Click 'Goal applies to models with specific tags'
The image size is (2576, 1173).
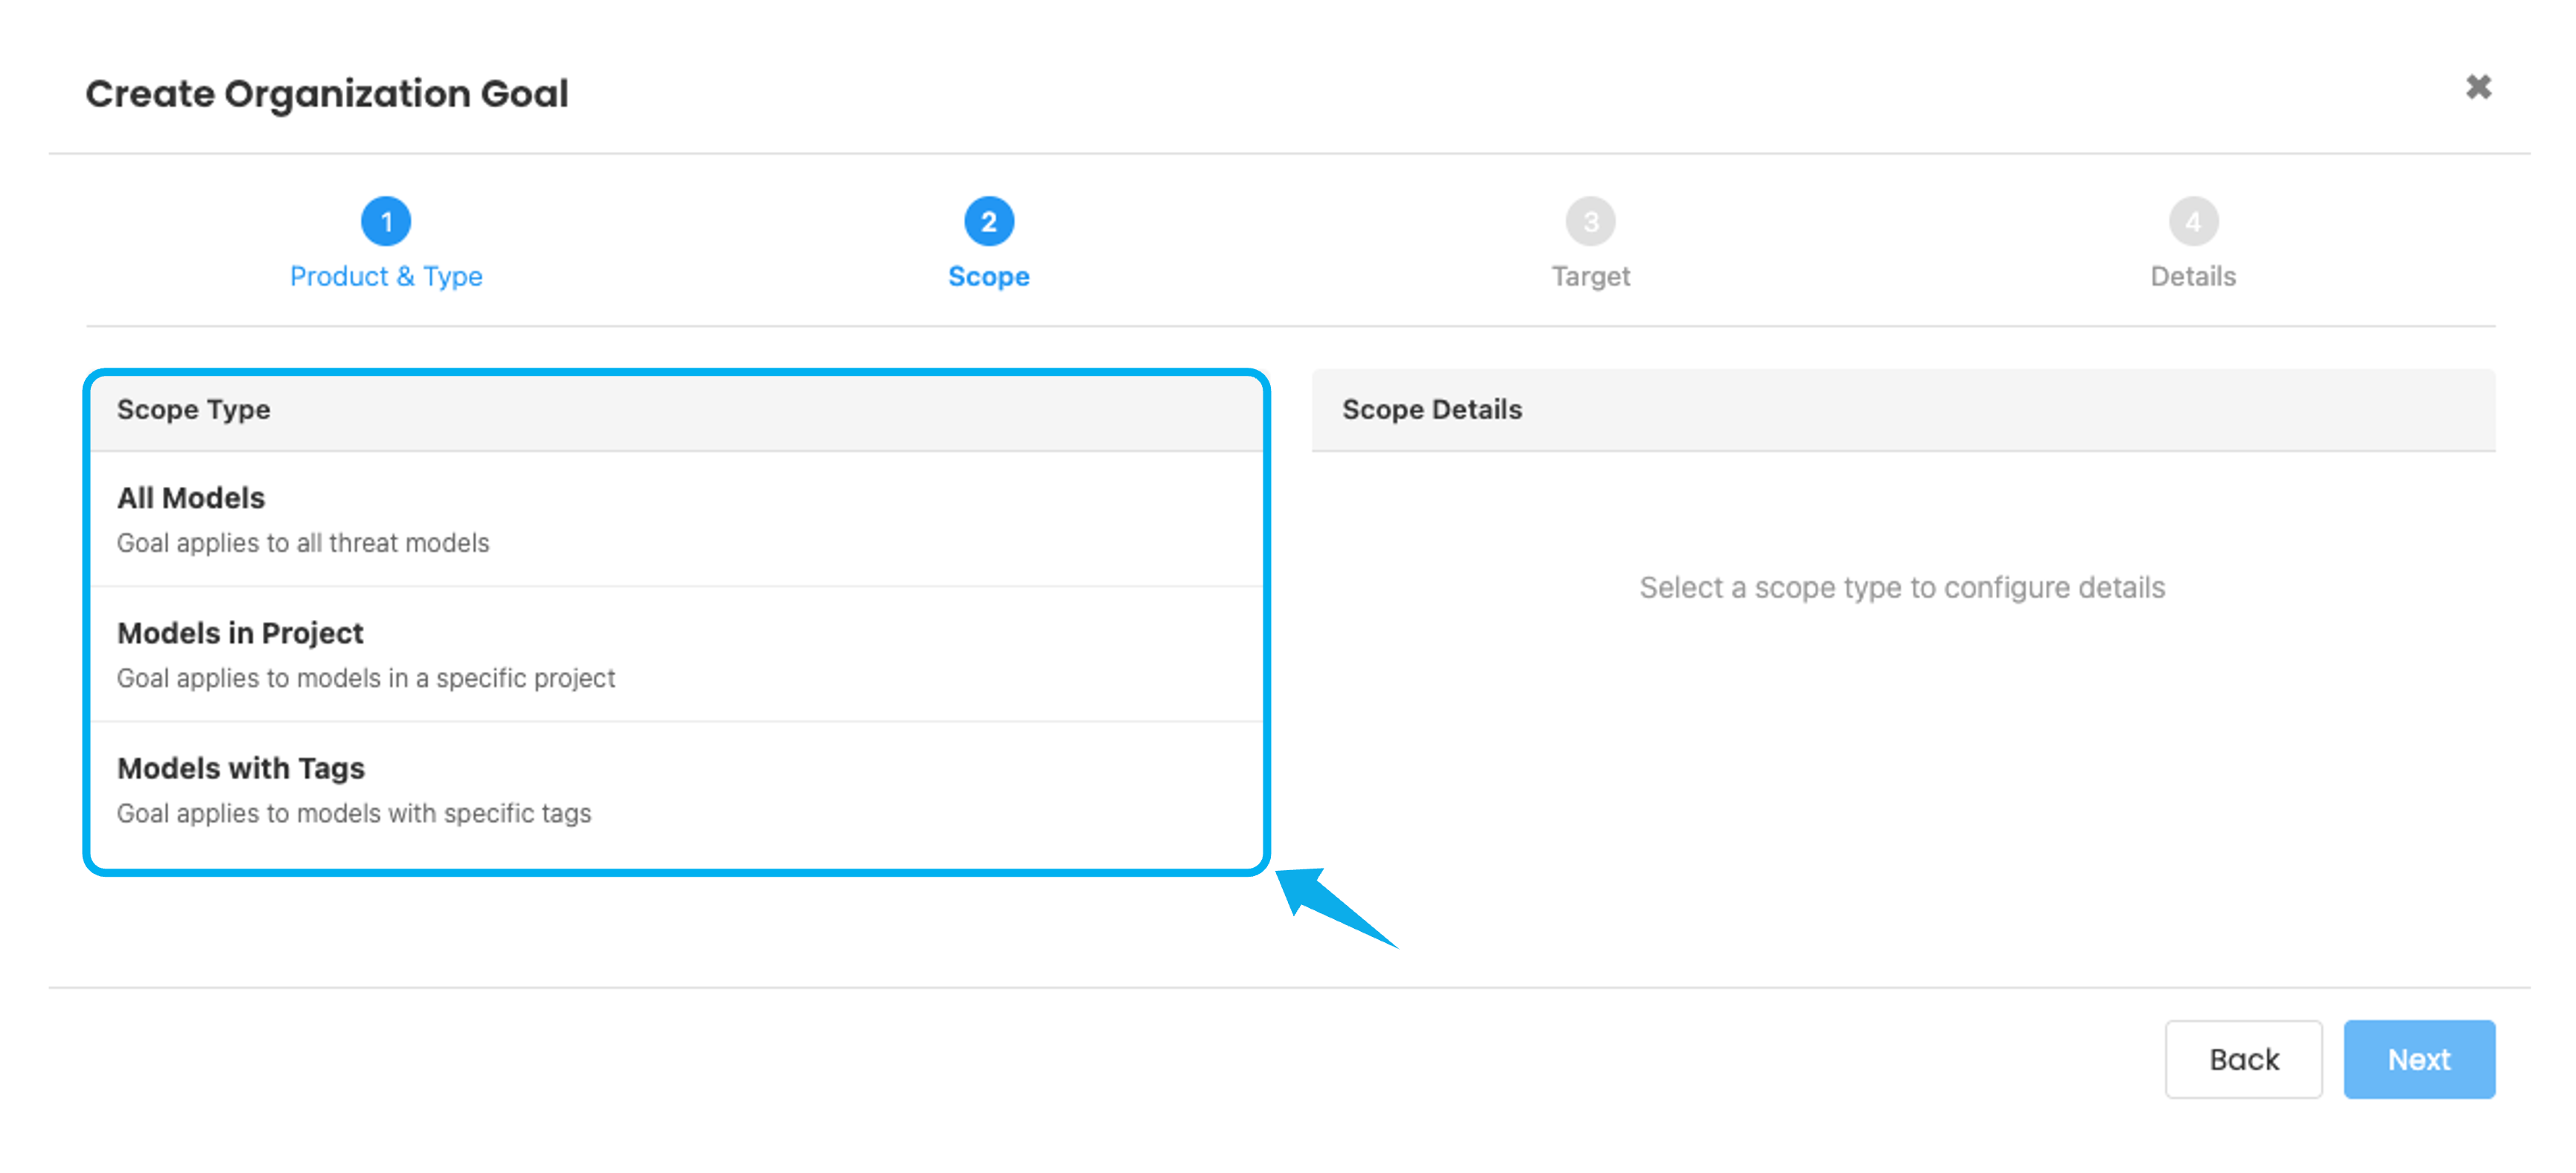[354, 813]
